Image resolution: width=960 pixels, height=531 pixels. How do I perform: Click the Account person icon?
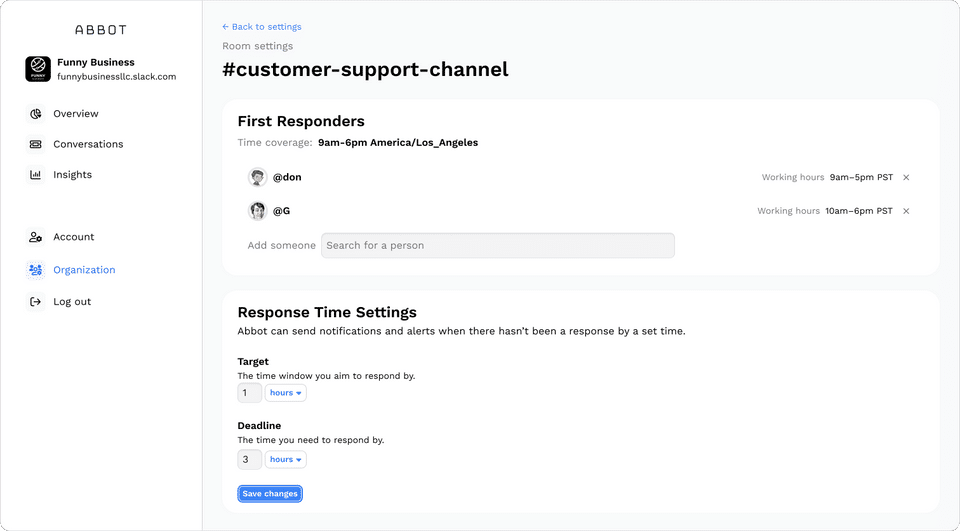[35, 237]
